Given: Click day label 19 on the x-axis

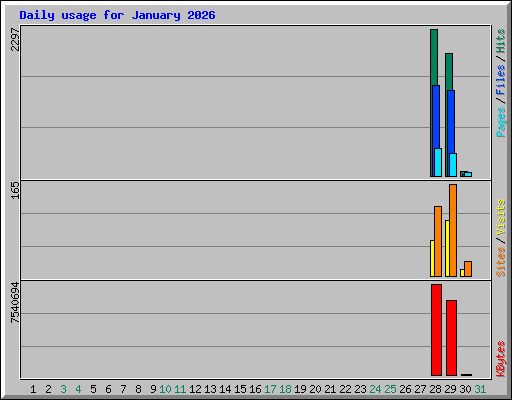Looking at the screenshot, I should click(x=300, y=389).
